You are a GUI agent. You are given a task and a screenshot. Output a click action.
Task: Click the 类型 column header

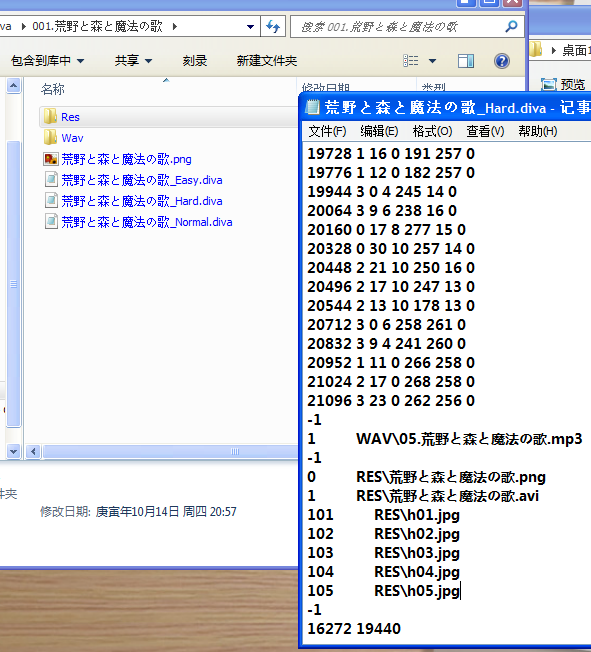click(x=433, y=87)
